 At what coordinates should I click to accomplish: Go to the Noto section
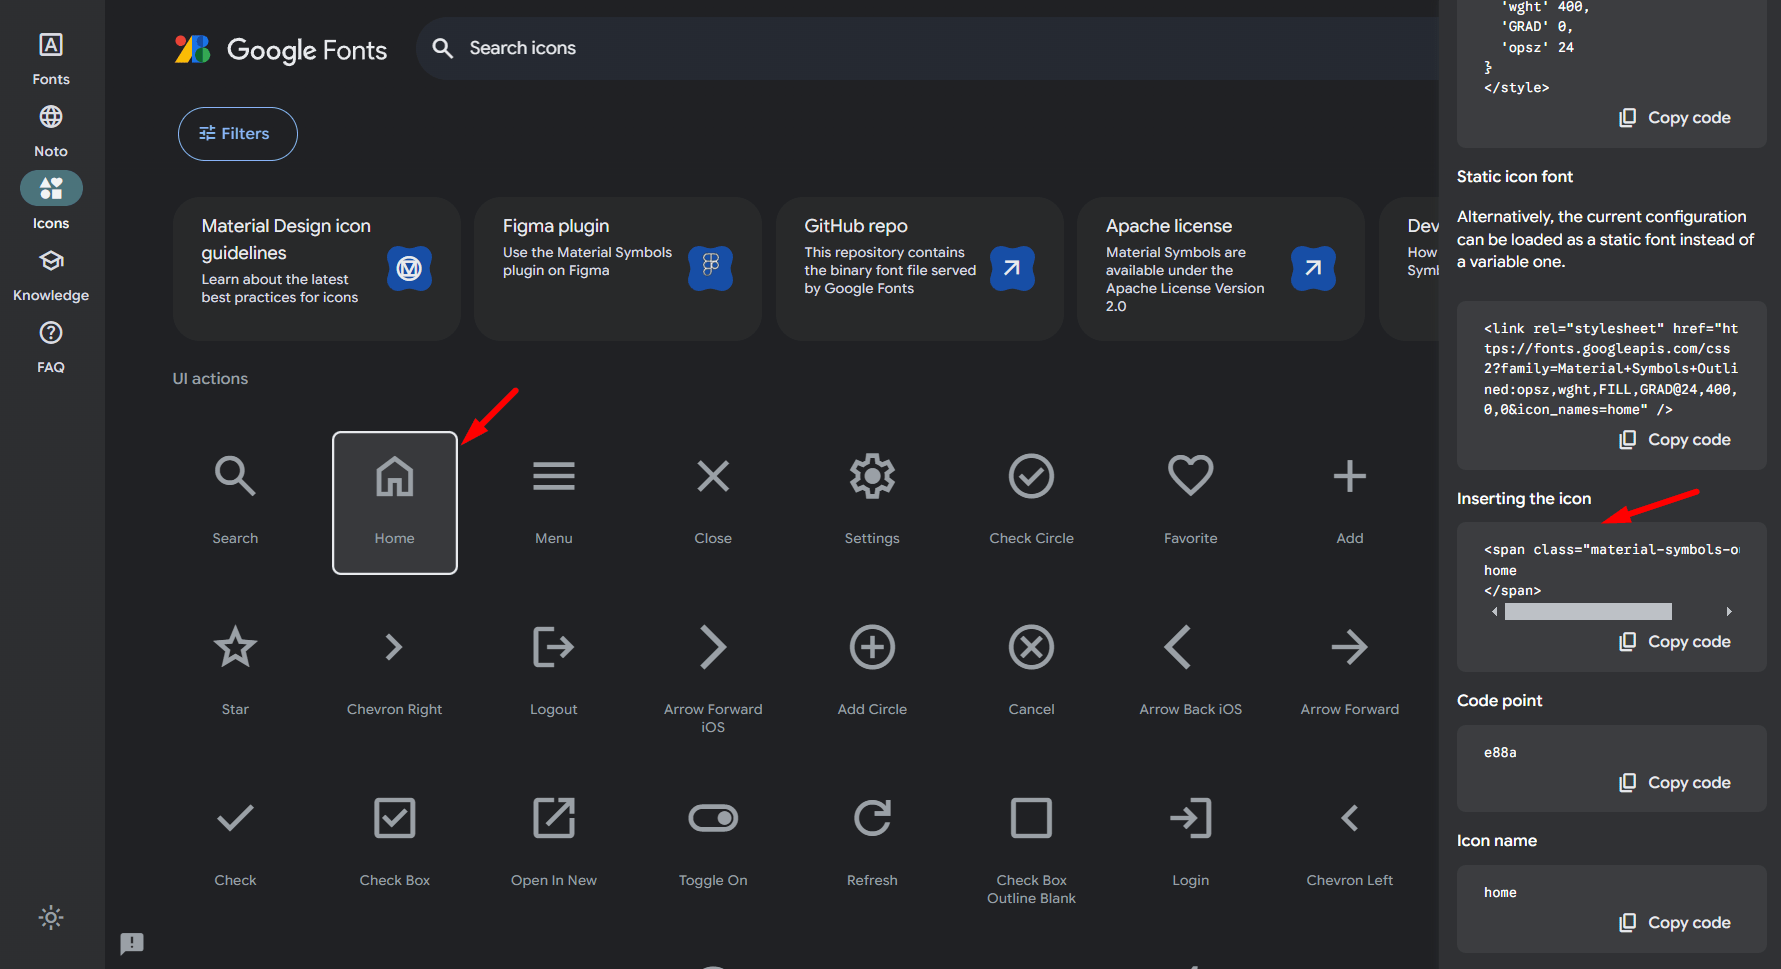point(51,131)
